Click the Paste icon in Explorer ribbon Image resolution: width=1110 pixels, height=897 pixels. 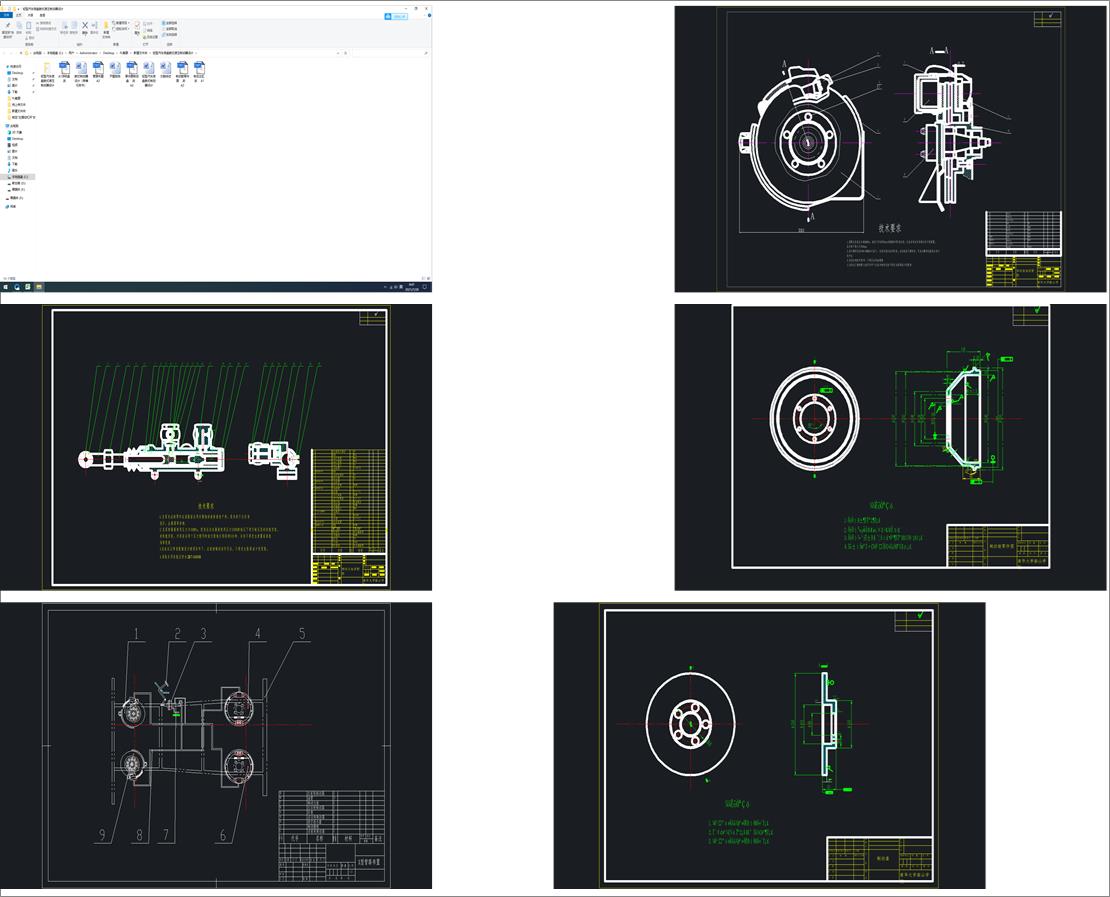click(28, 26)
